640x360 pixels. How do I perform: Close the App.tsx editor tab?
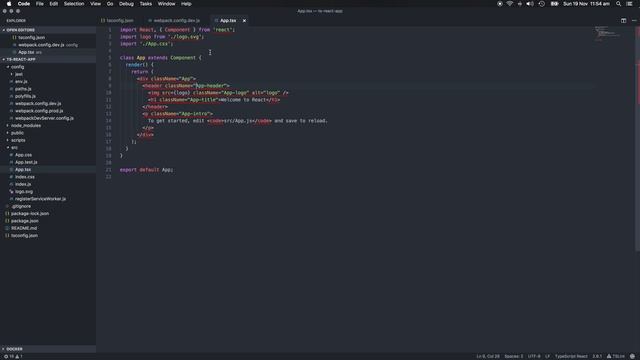(244, 20)
